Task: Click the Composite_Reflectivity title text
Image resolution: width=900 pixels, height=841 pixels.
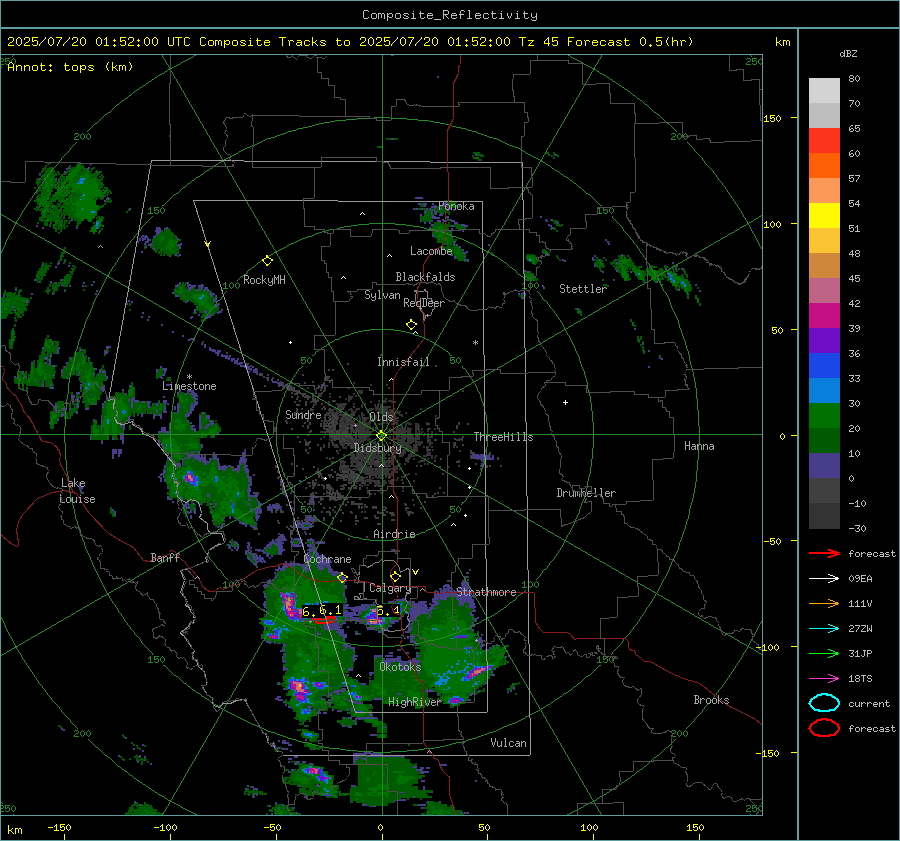Action: 450,15
